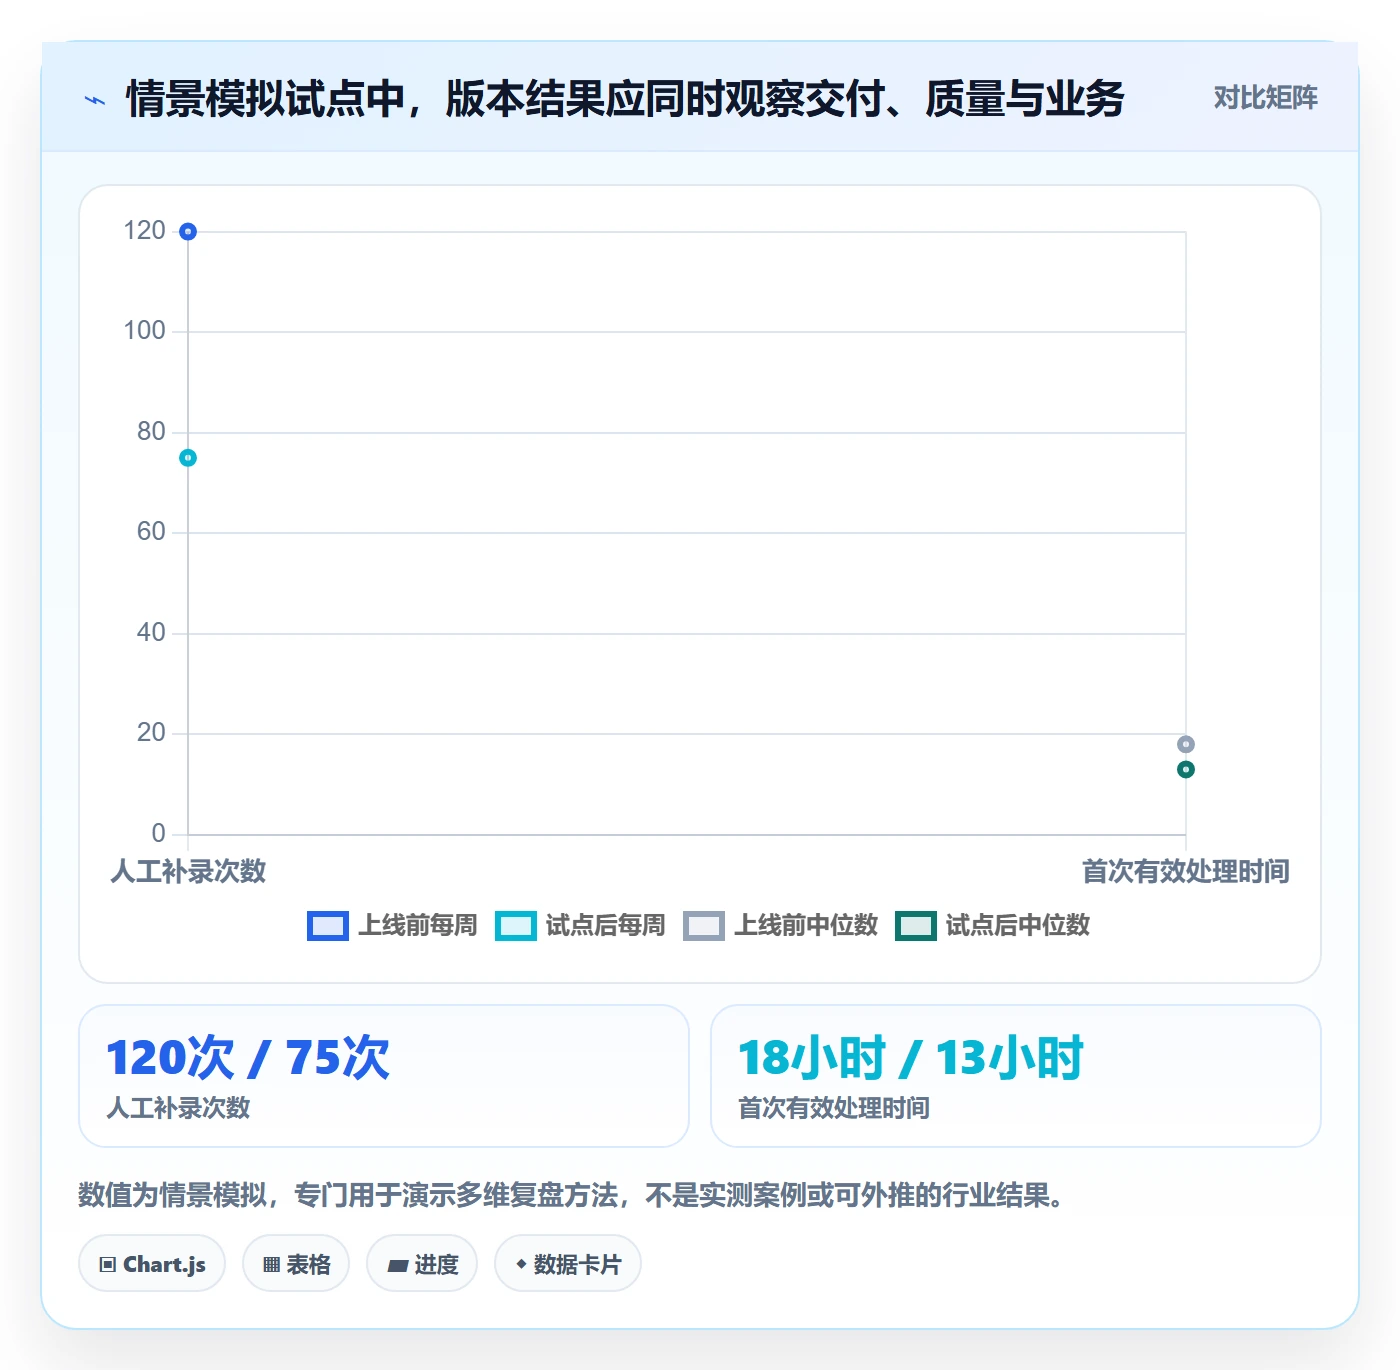Toggle the 上线前中位数 legend item

point(781,926)
